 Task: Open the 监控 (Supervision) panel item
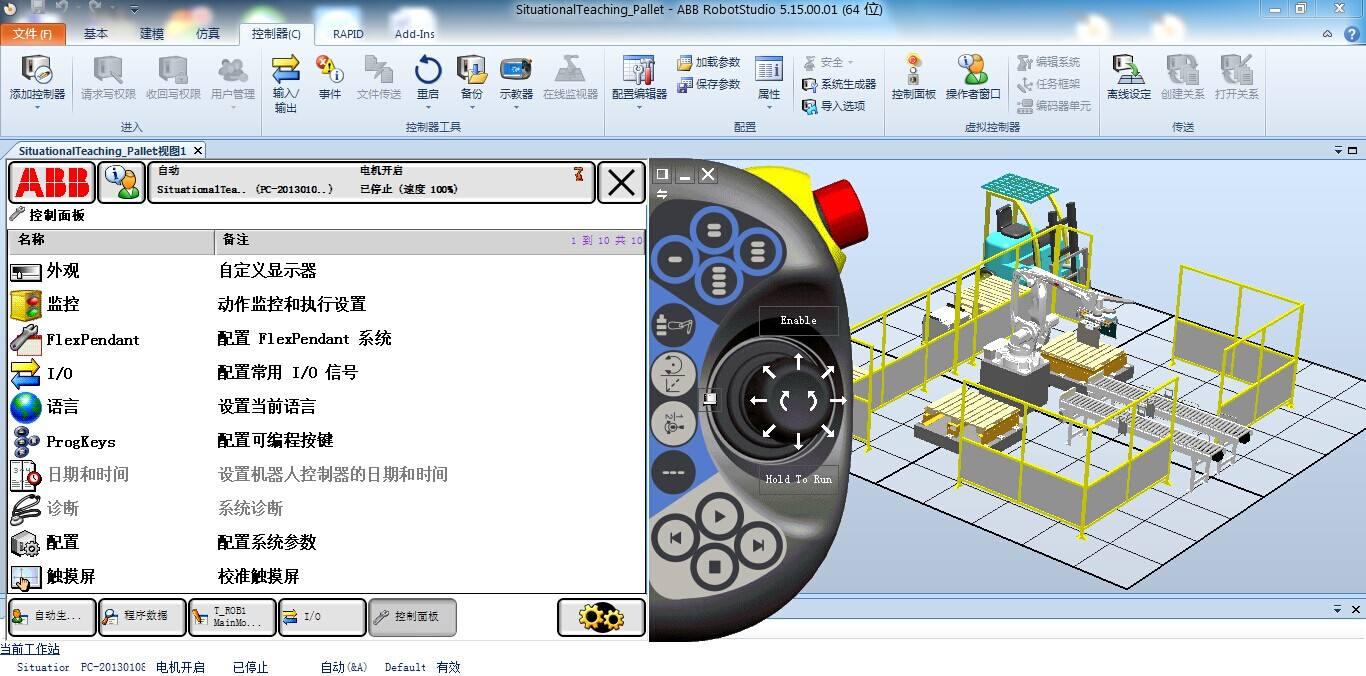[326, 304]
